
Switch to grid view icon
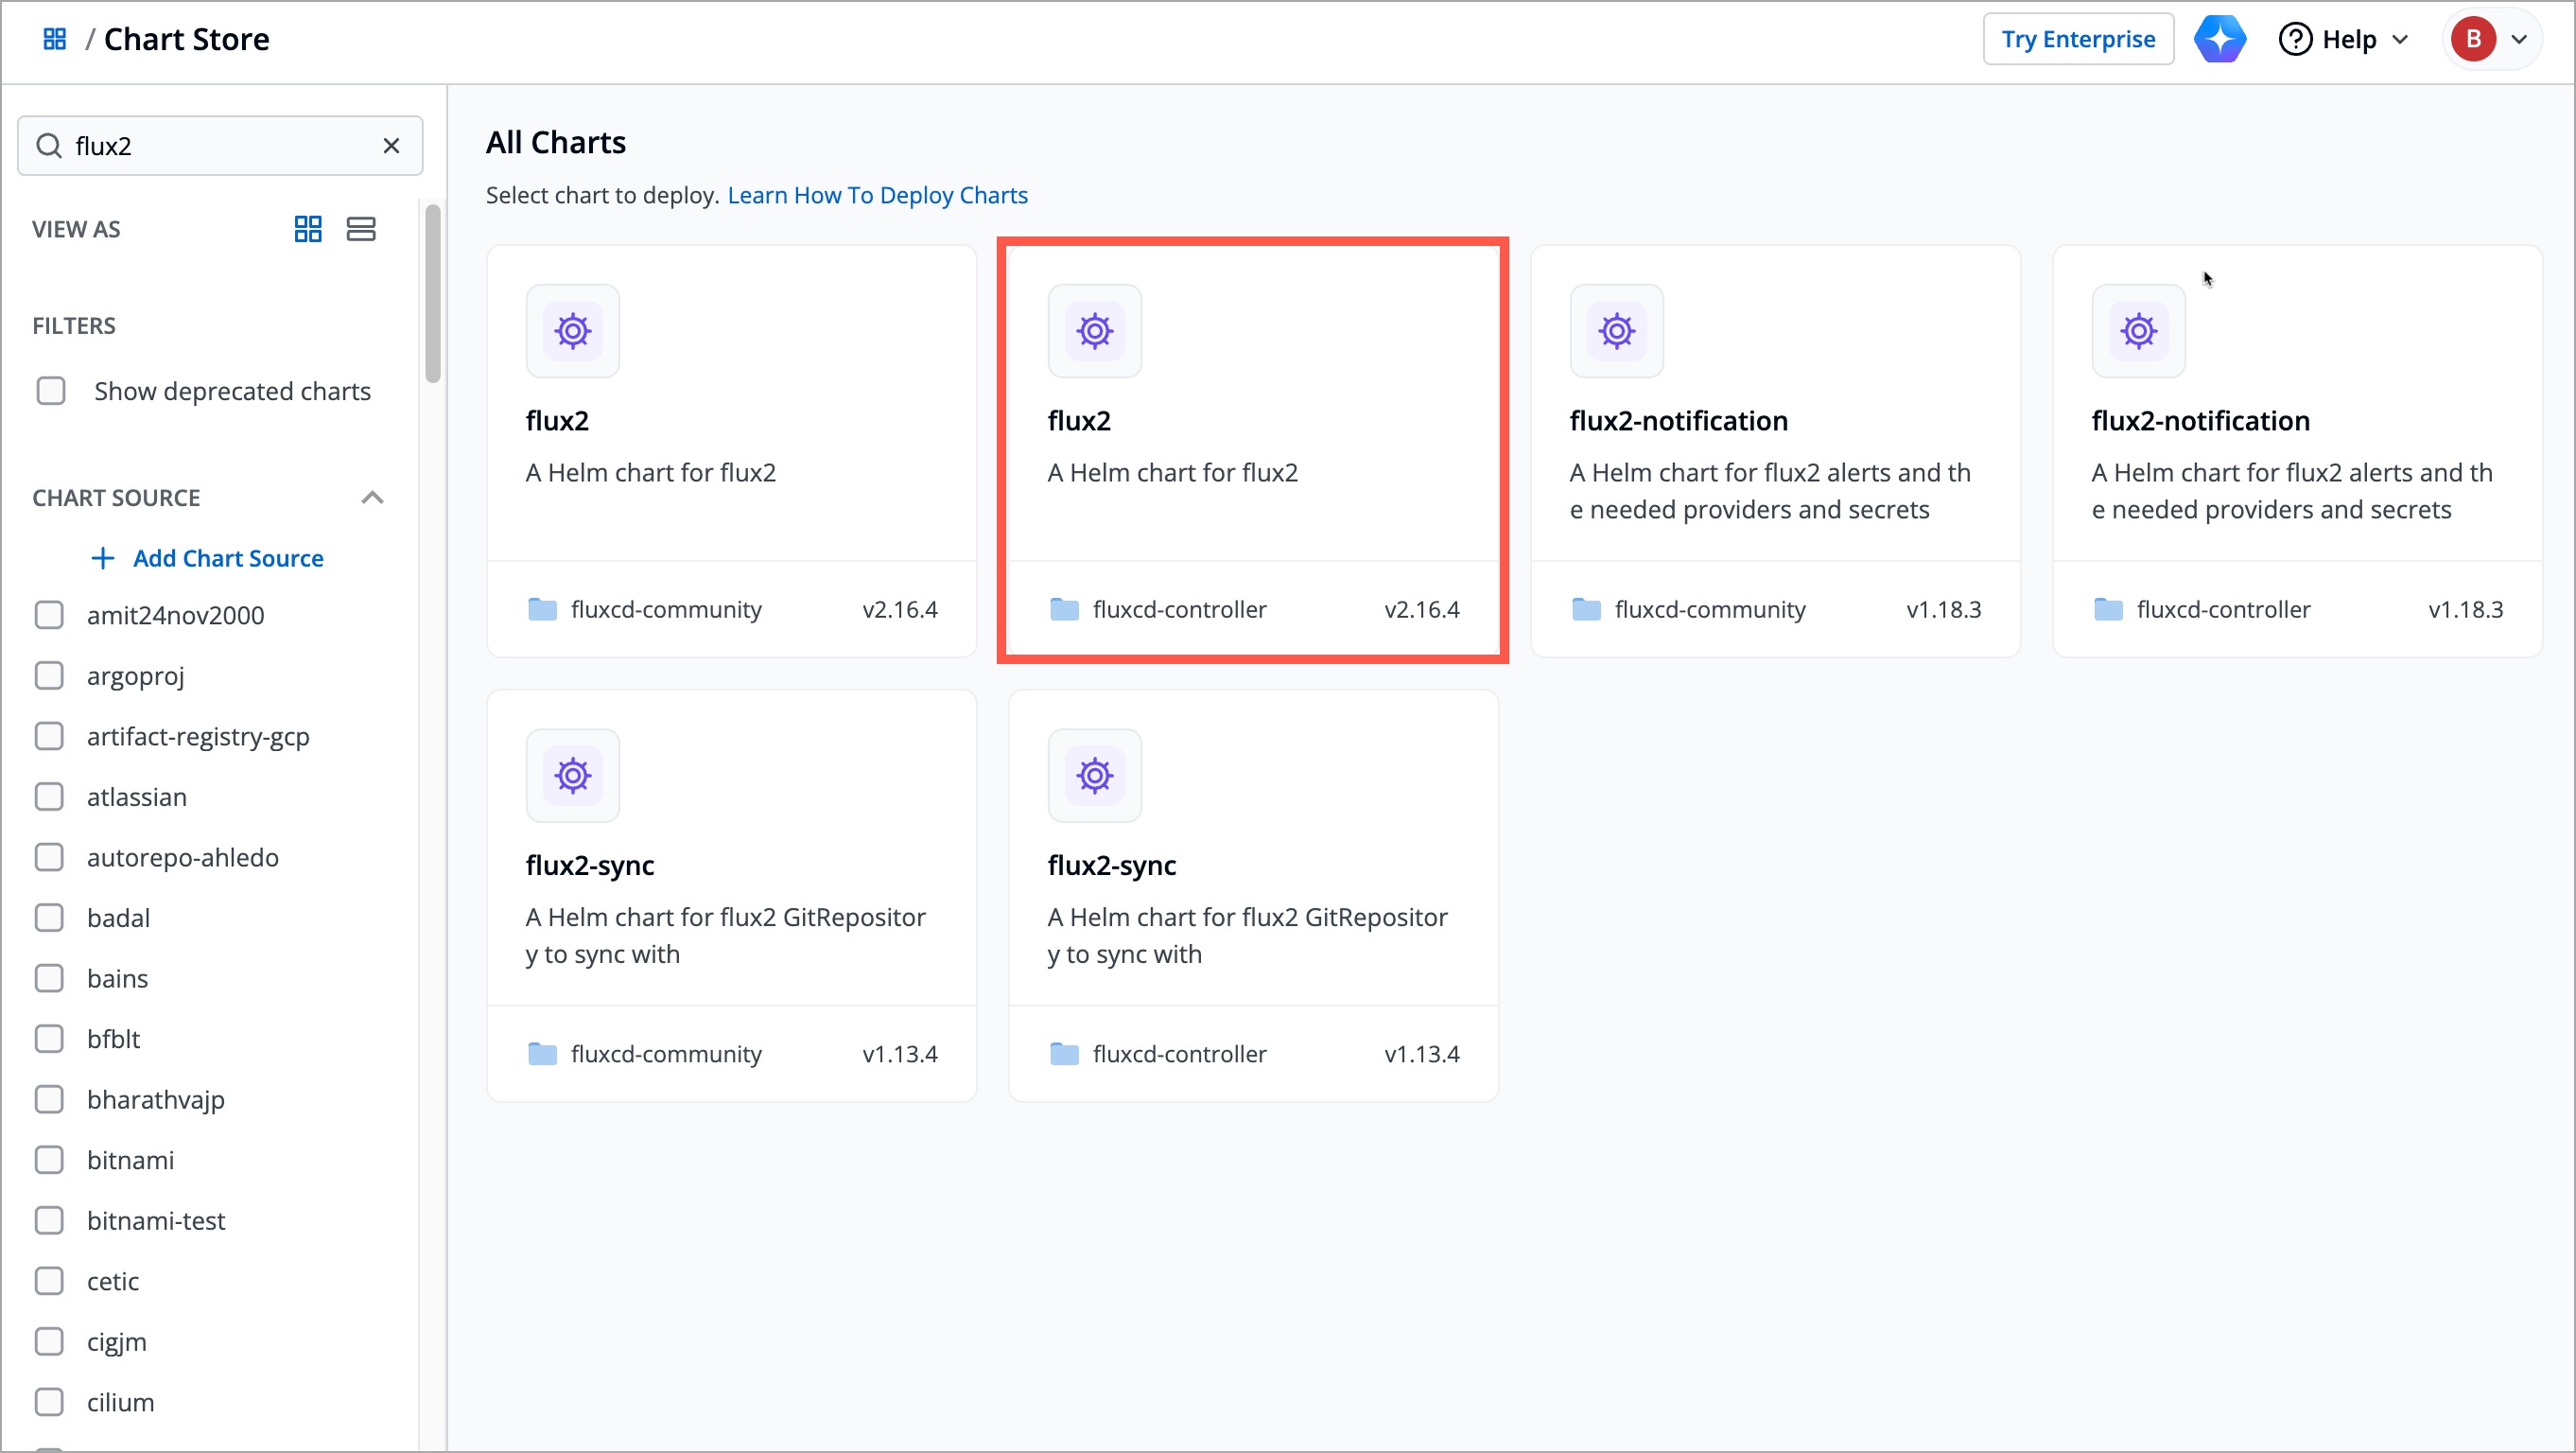tap(308, 229)
